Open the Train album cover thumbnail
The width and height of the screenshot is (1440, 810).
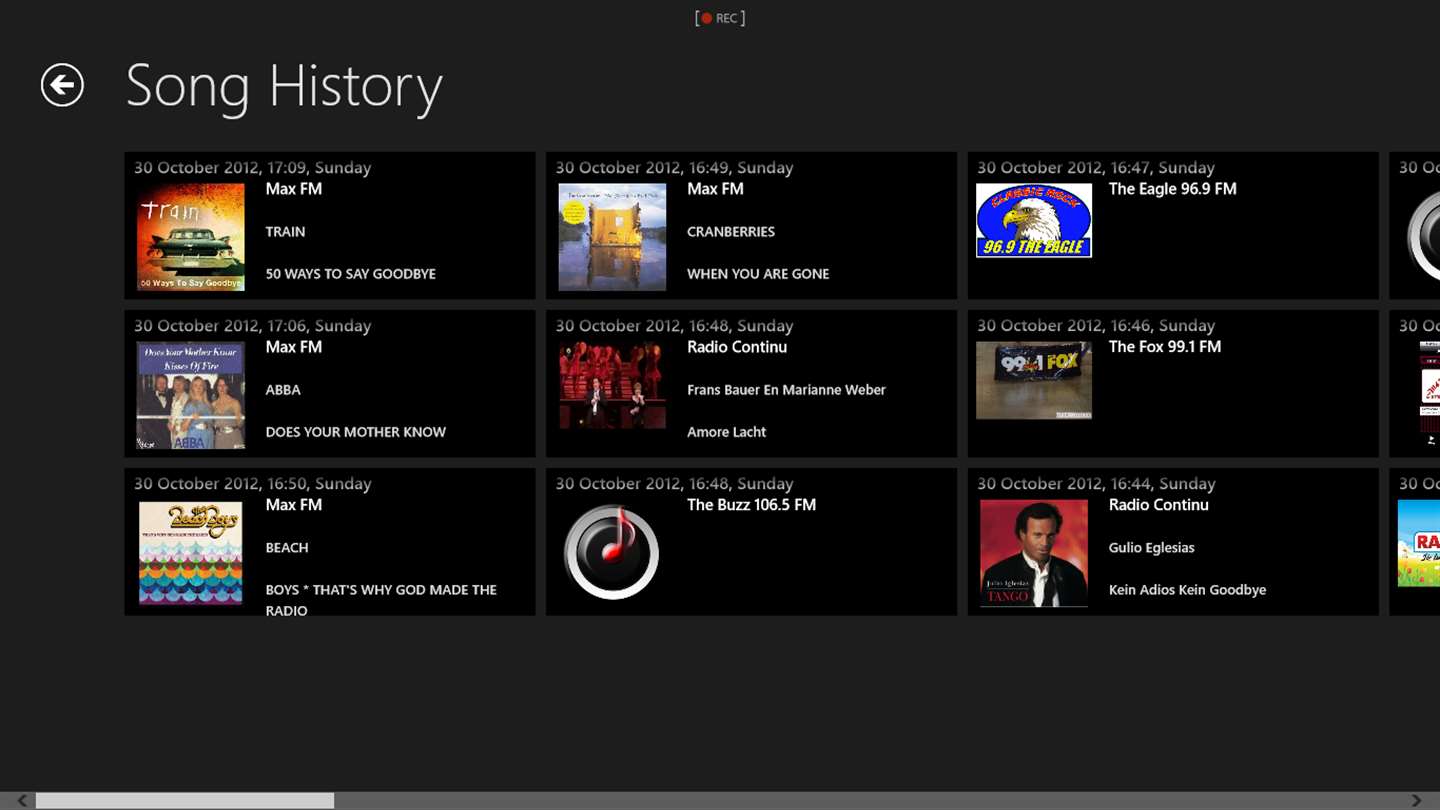click(x=191, y=237)
